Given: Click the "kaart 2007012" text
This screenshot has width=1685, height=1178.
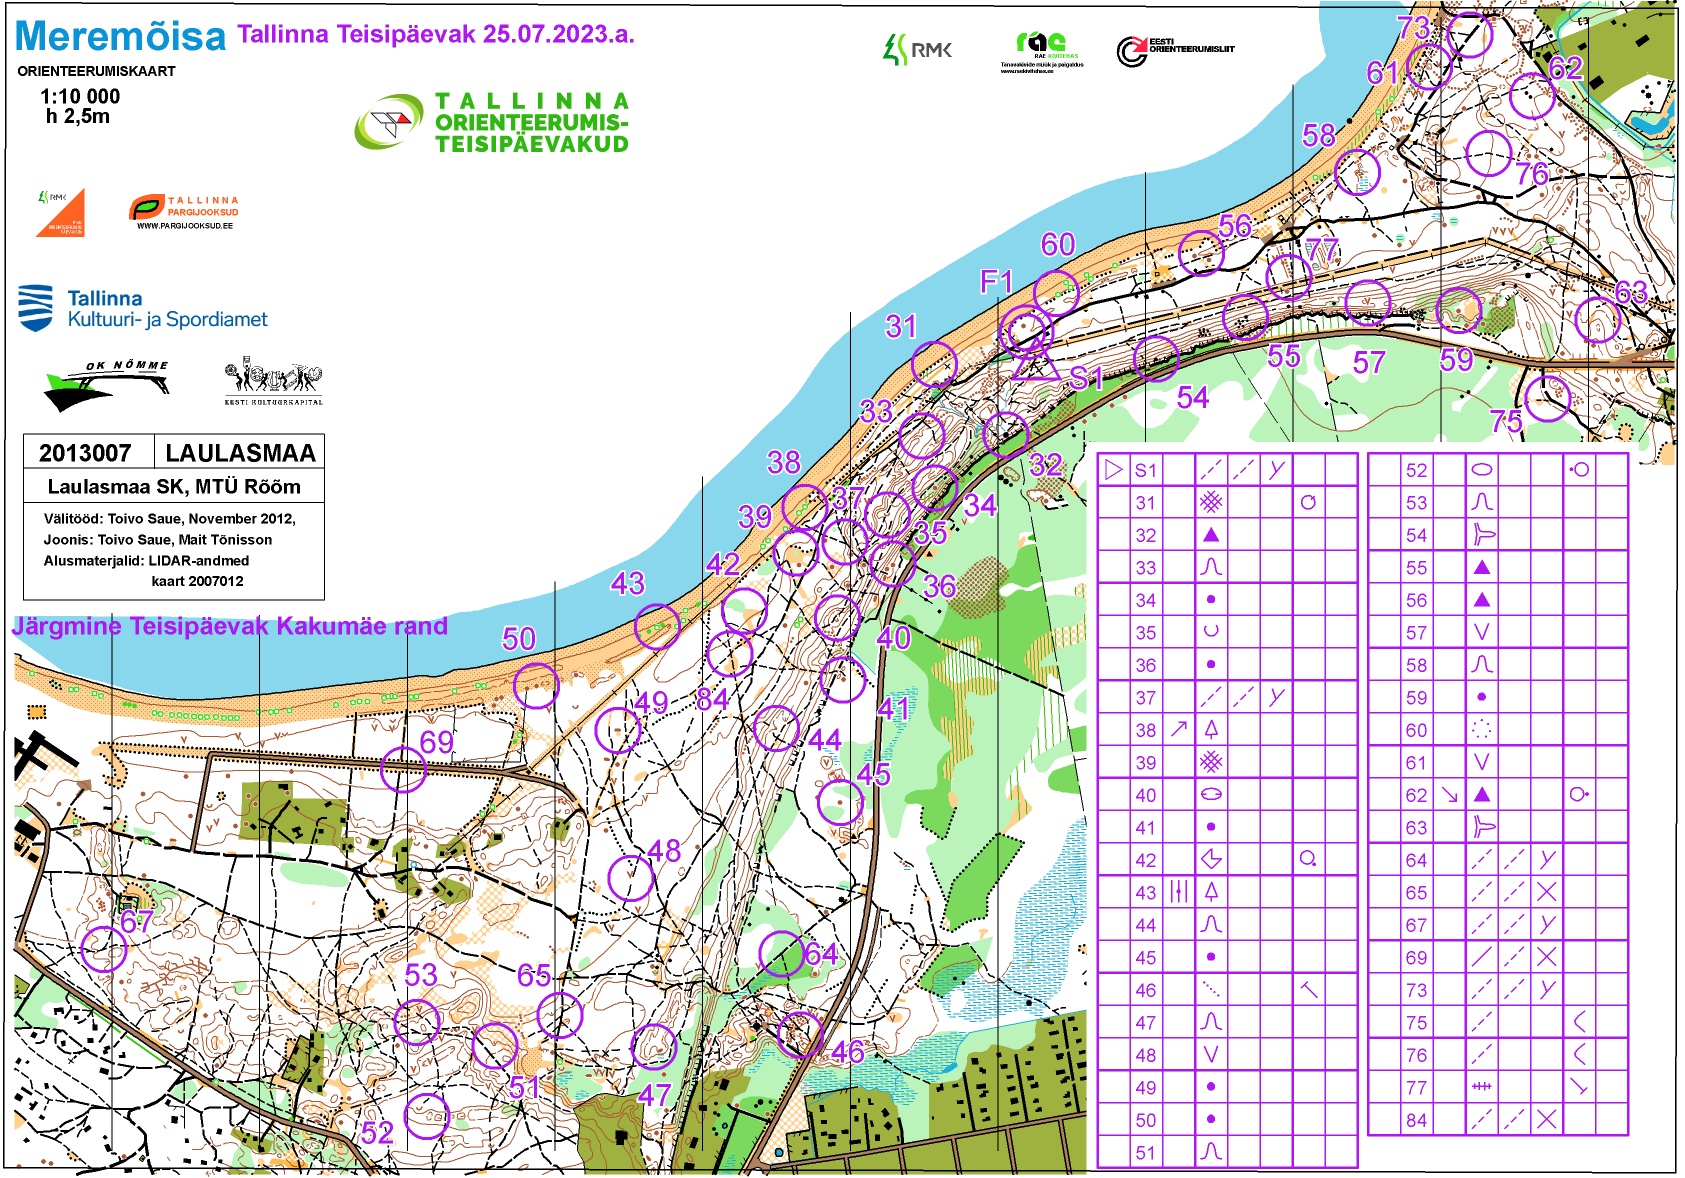Looking at the screenshot, I should [x=197, y=581].
